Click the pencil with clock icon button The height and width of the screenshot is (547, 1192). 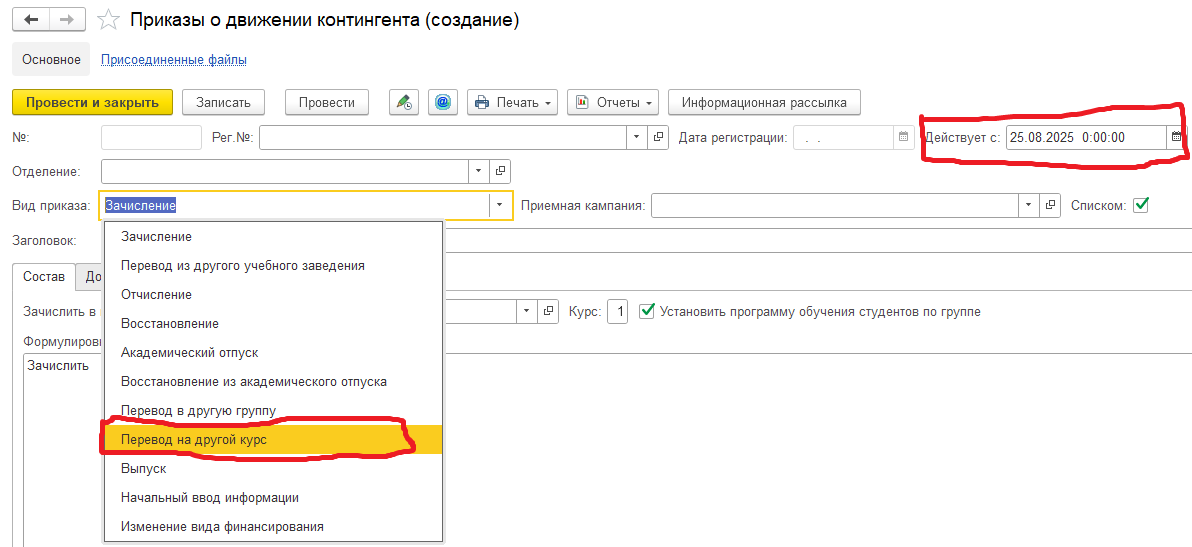pos(403,102)
